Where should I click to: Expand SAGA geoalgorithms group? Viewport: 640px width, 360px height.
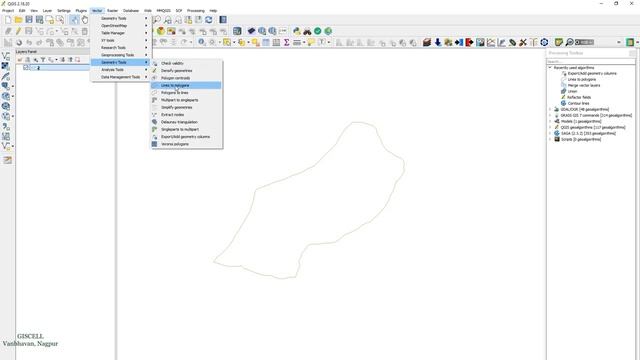[550, 133]
